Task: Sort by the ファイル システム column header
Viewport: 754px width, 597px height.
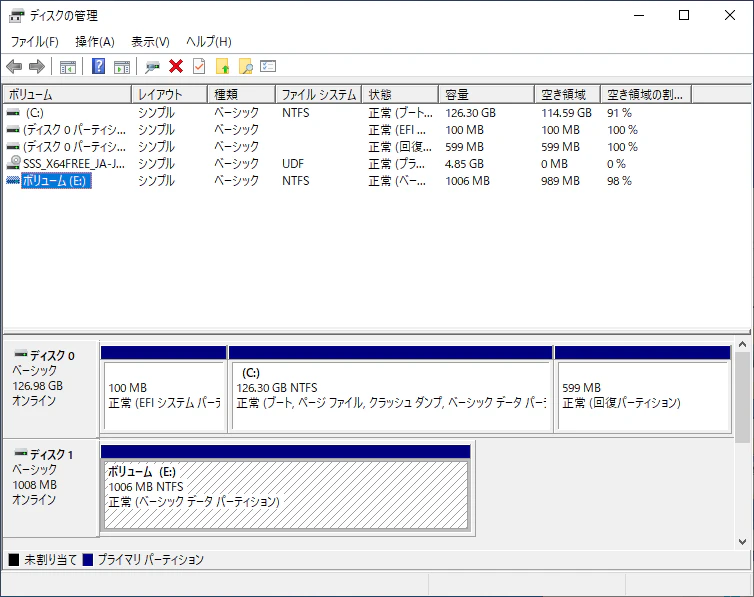Action: tap(319, 94)
